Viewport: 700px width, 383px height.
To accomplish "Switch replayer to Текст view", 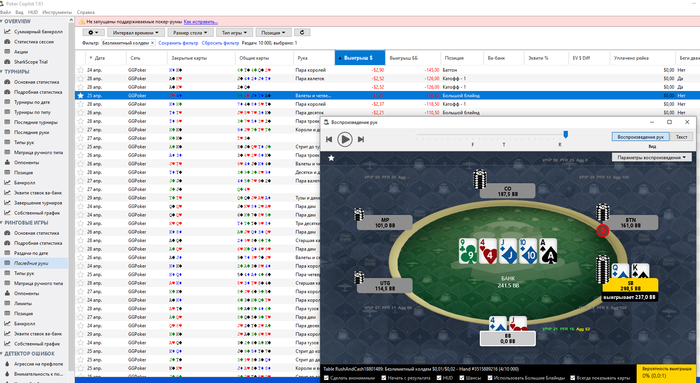I will click(681, 137).
